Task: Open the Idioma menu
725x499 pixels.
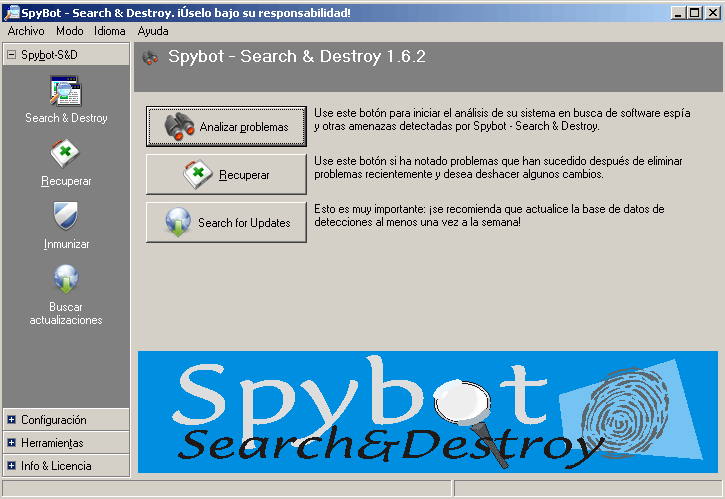Action: pyautogui.click(x=110, y=31)
